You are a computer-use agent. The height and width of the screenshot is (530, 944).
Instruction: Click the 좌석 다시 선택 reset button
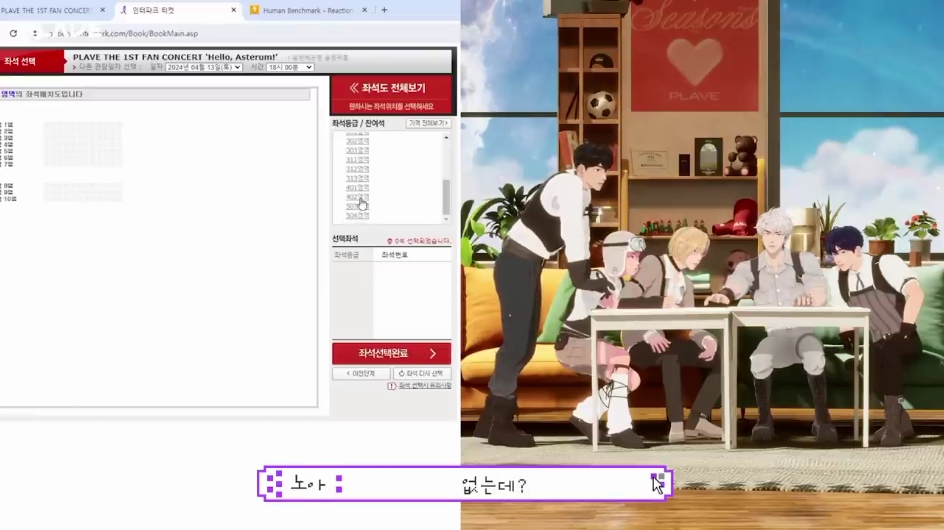pyautogui.click(x=421, y=373)
